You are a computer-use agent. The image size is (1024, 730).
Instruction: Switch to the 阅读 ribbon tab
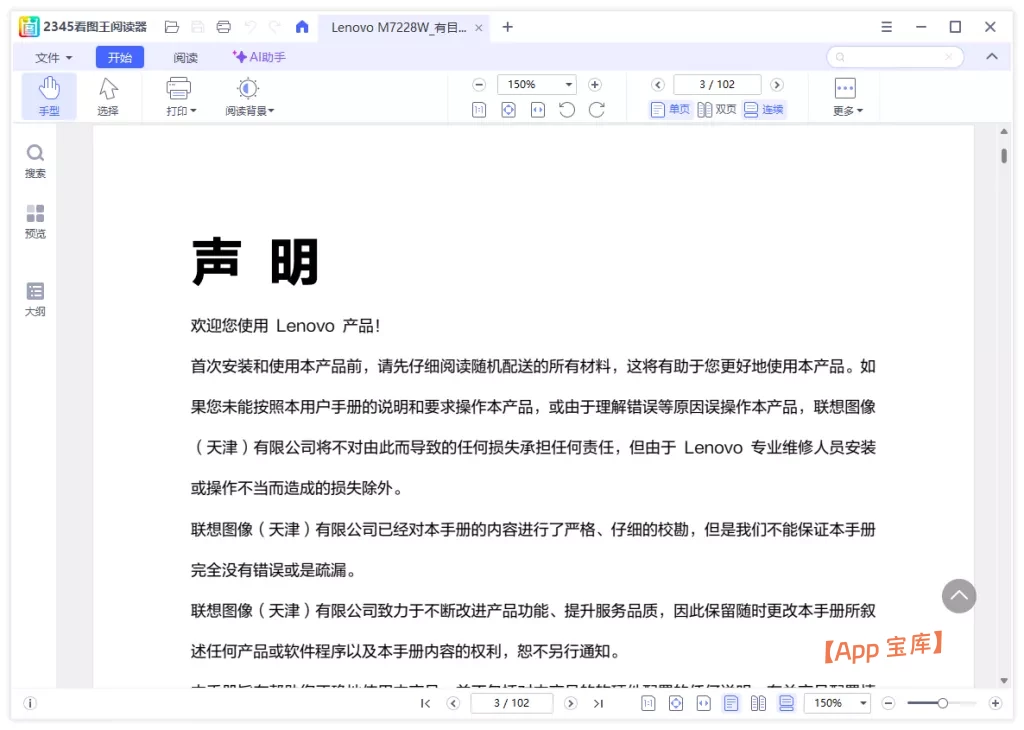click(x=185, y=57)
